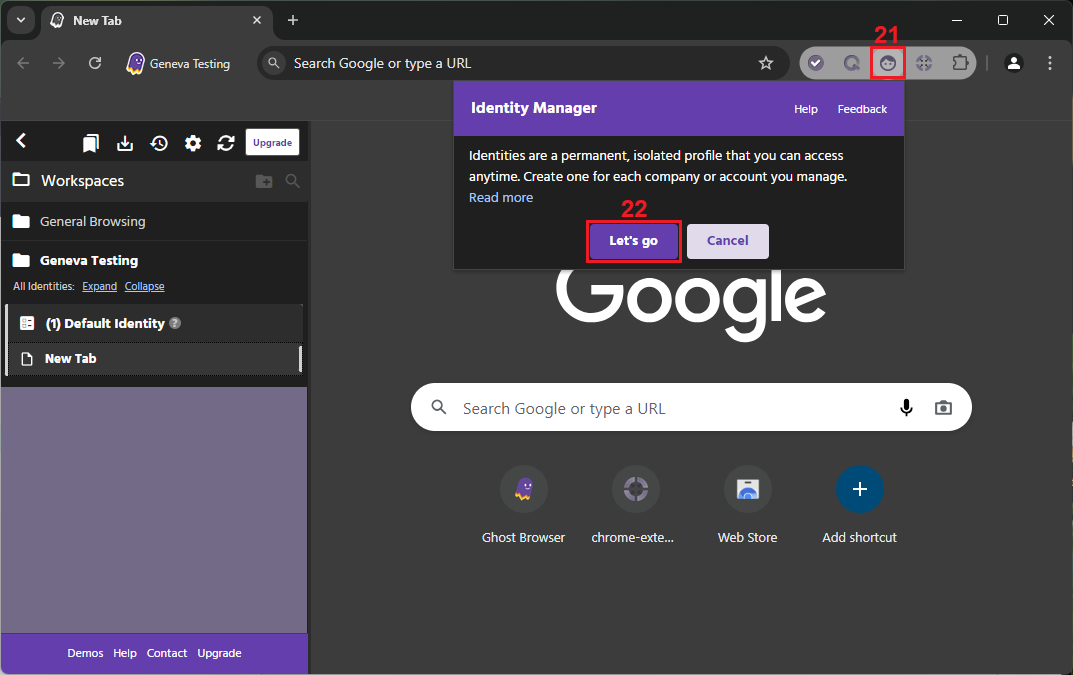Image resolution: width=1073 pixels, height=675 pixels.
Task: Click the Default Identity help question mark
Action: (175, 323)
